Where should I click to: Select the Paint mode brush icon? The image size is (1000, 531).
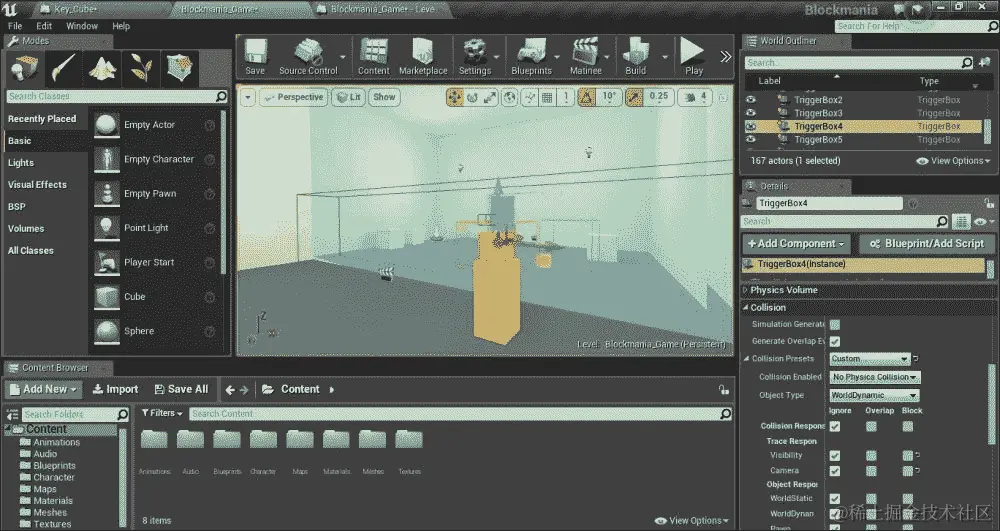63,68
